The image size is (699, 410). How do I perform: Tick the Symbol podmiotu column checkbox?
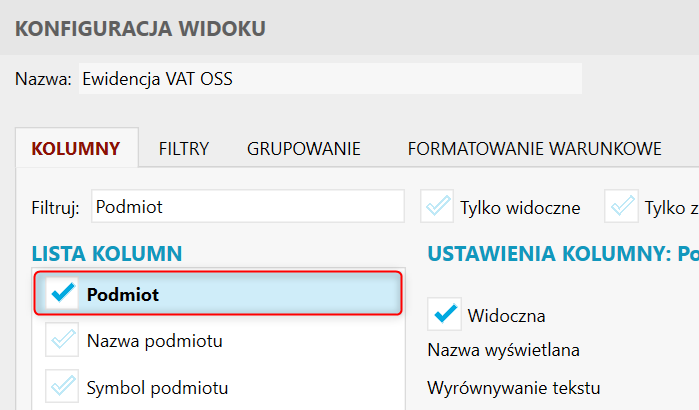[x=62, y=387]
